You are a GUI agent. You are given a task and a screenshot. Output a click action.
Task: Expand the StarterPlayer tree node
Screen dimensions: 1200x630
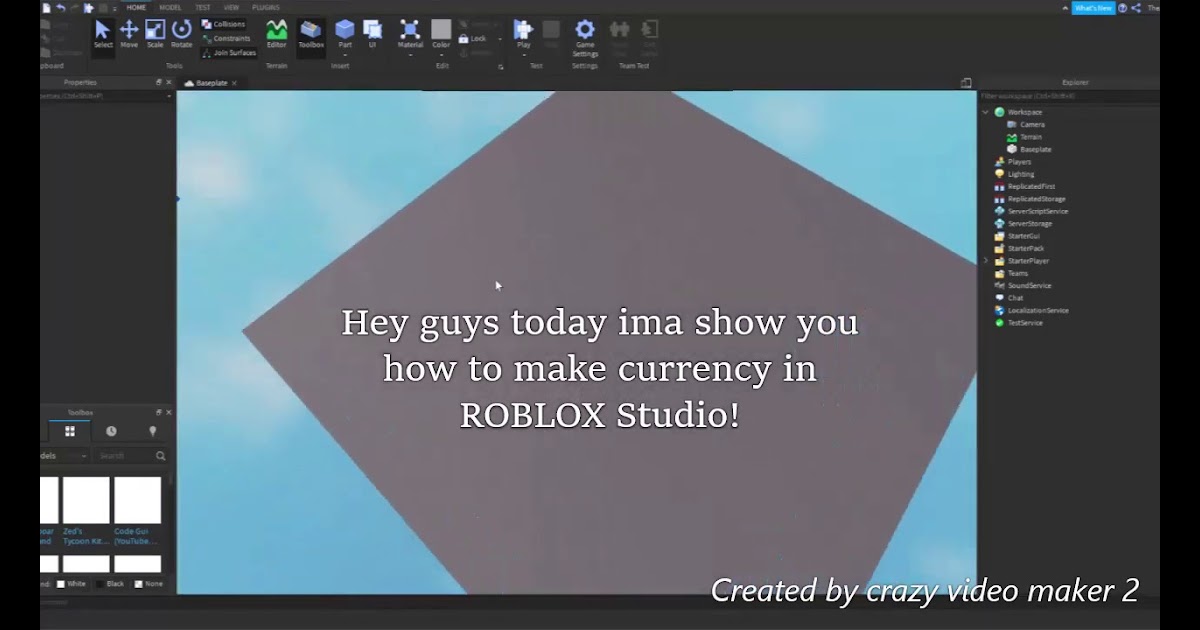tap(985, 261)
